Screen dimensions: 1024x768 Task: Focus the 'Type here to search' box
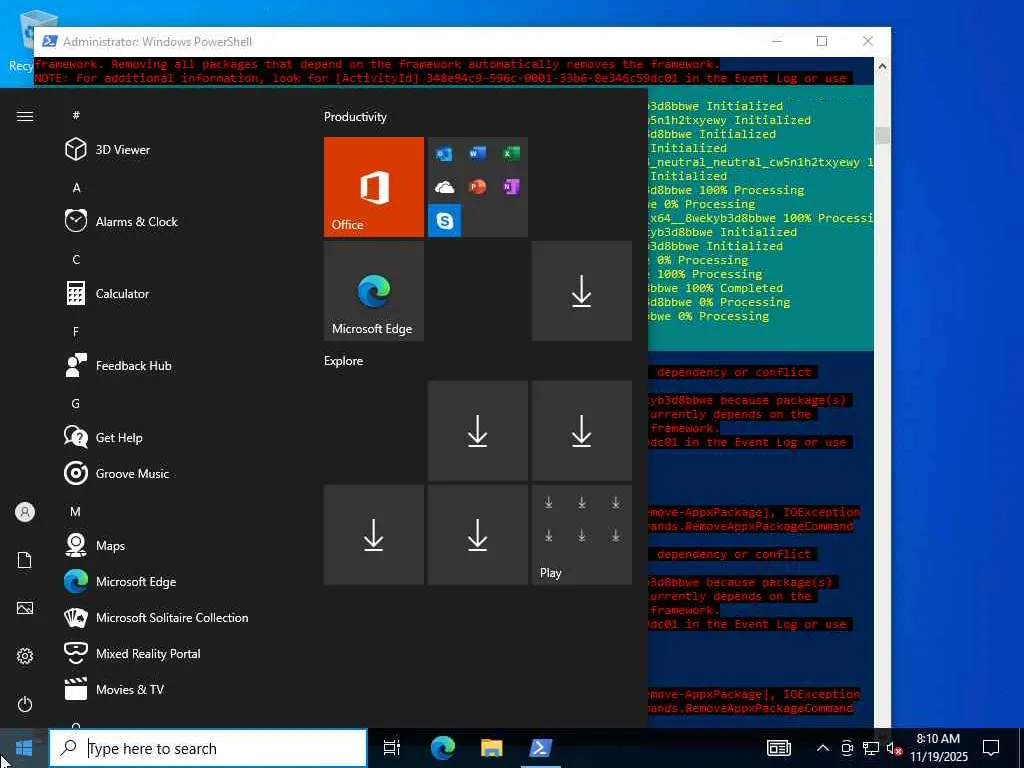click(208, 748)
